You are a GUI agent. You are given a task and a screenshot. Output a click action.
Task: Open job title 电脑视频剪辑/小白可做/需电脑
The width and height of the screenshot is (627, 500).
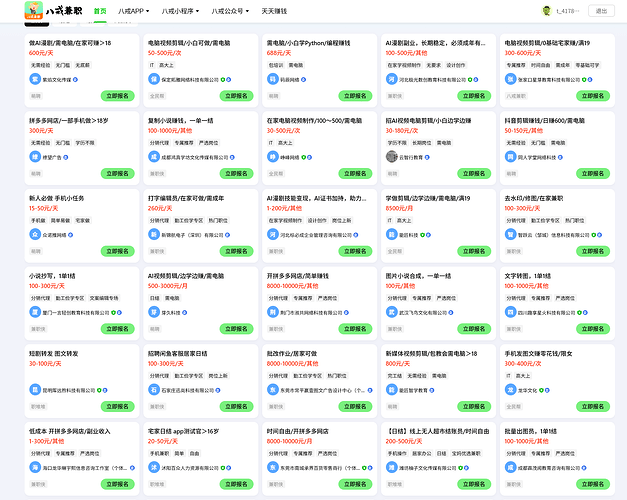[x=189, y=43]
